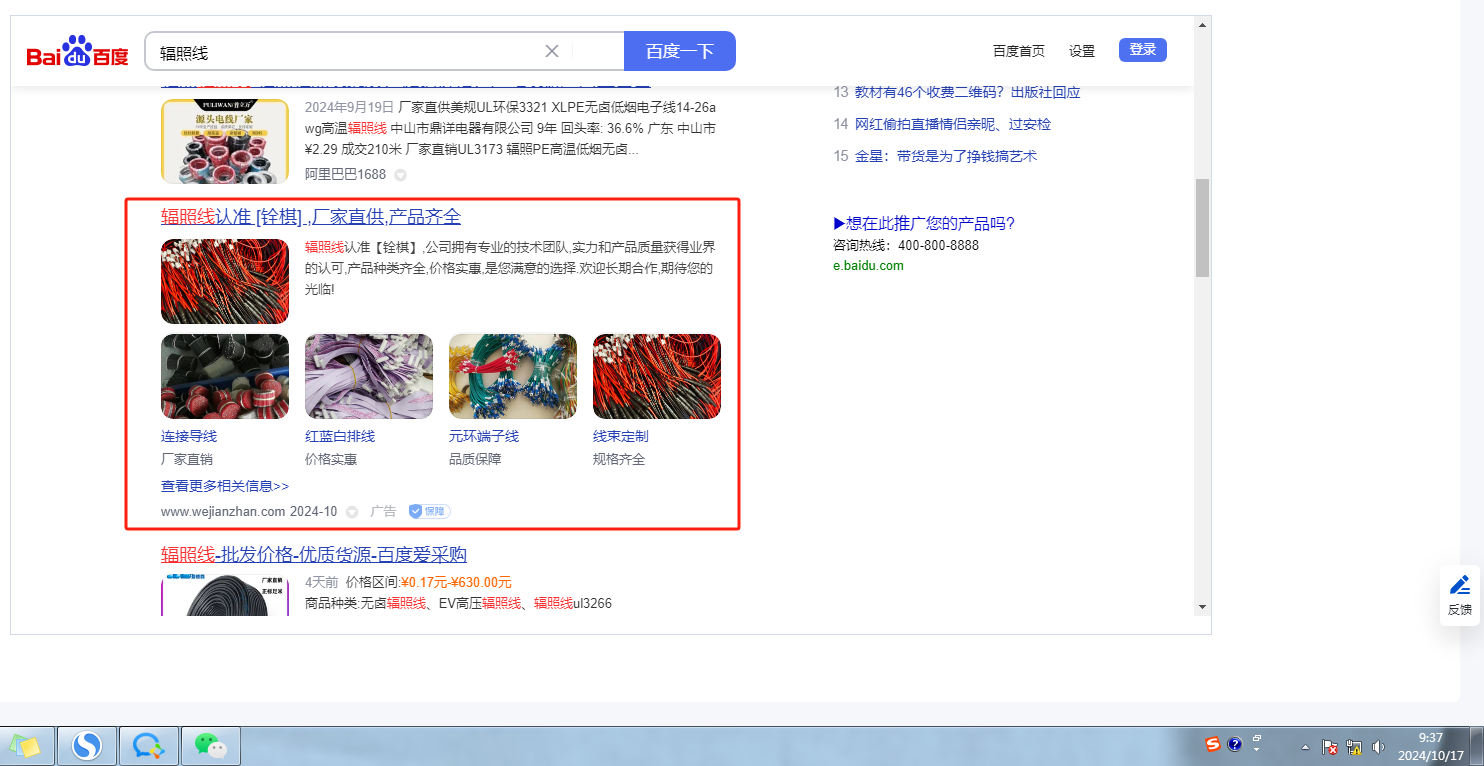Click the 连接导线 link text
This screenshot has width=1484, height=766.
pyautogui.click(x=189, y=436)
